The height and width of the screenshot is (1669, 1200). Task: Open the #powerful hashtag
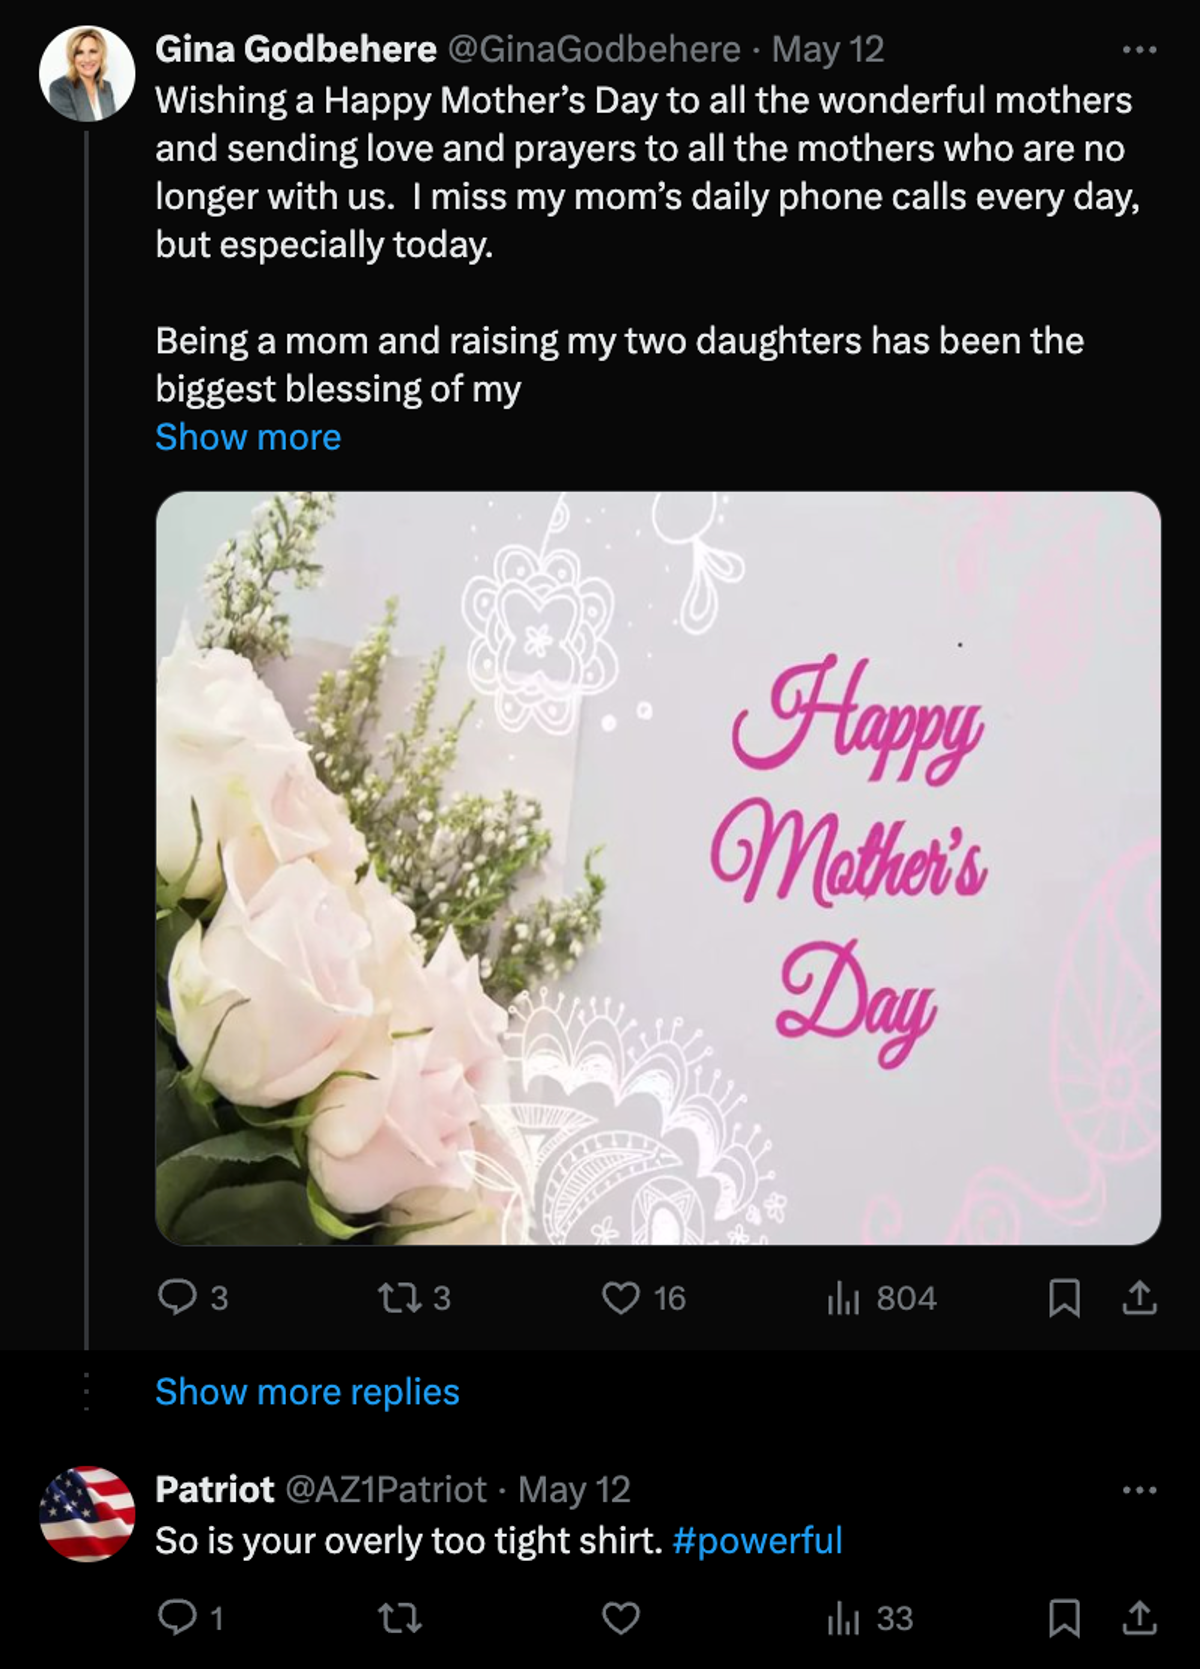[x=757, y=1541]
